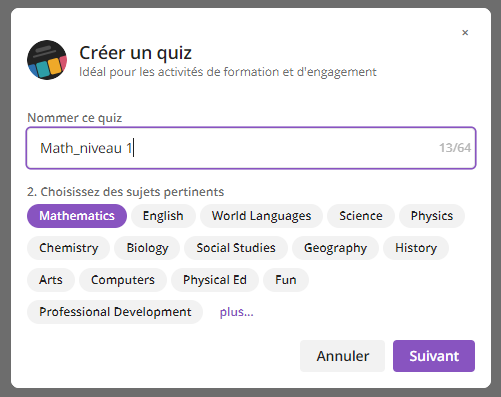Select the History subject tag
Screen dimensions: 501x397
[416, 248]
